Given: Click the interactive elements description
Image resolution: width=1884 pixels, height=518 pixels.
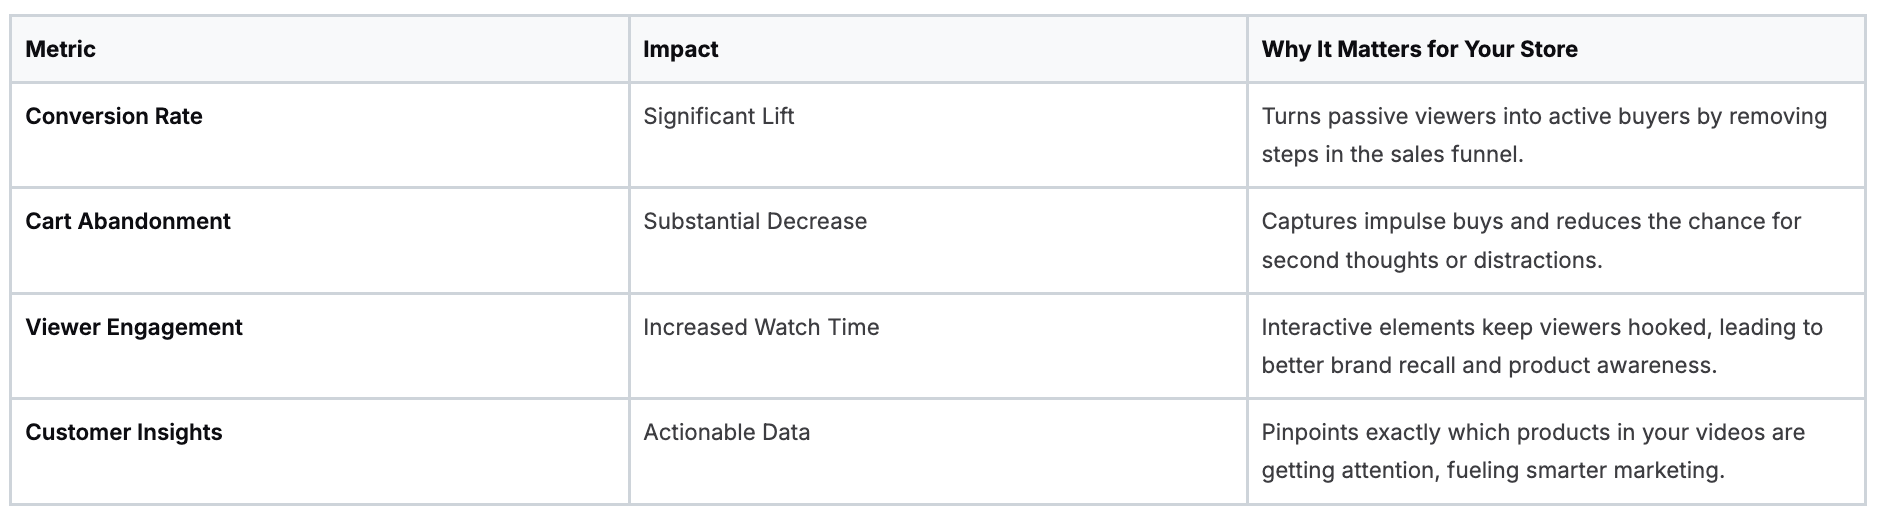Looking at the screenshot, I should [1542, 327].
